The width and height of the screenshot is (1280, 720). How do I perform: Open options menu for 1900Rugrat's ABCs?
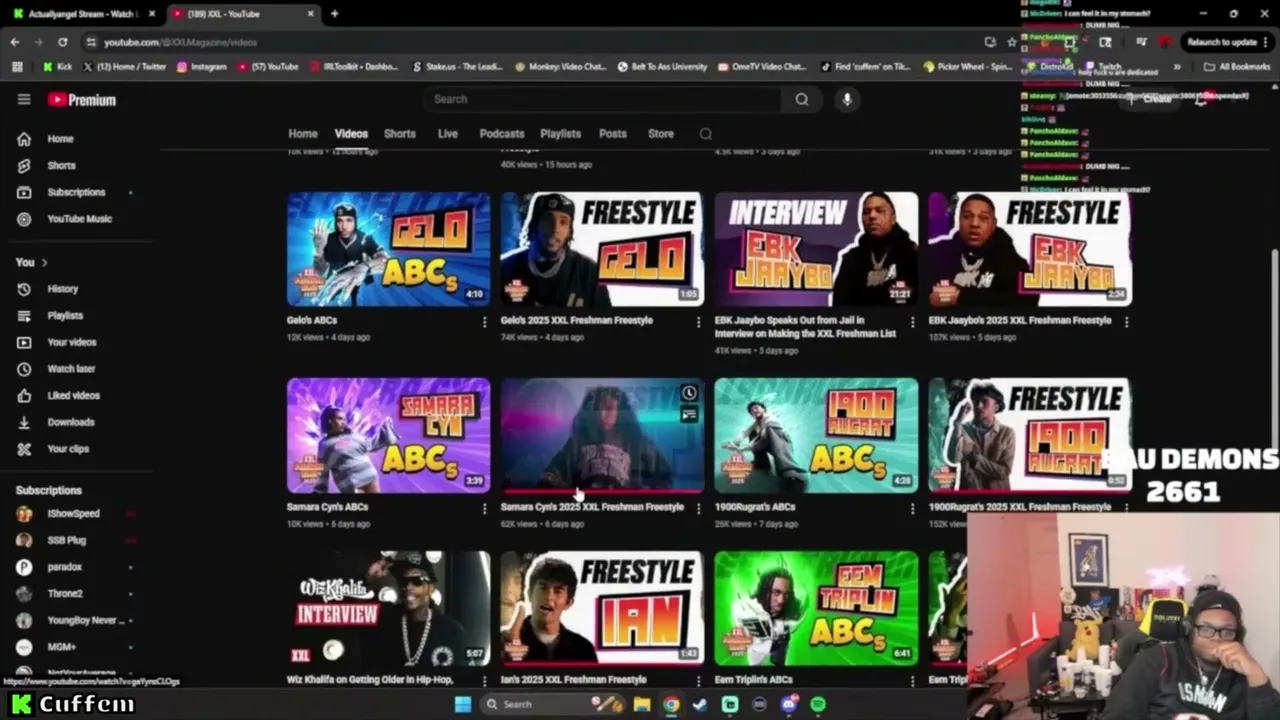tap(912, 508)
